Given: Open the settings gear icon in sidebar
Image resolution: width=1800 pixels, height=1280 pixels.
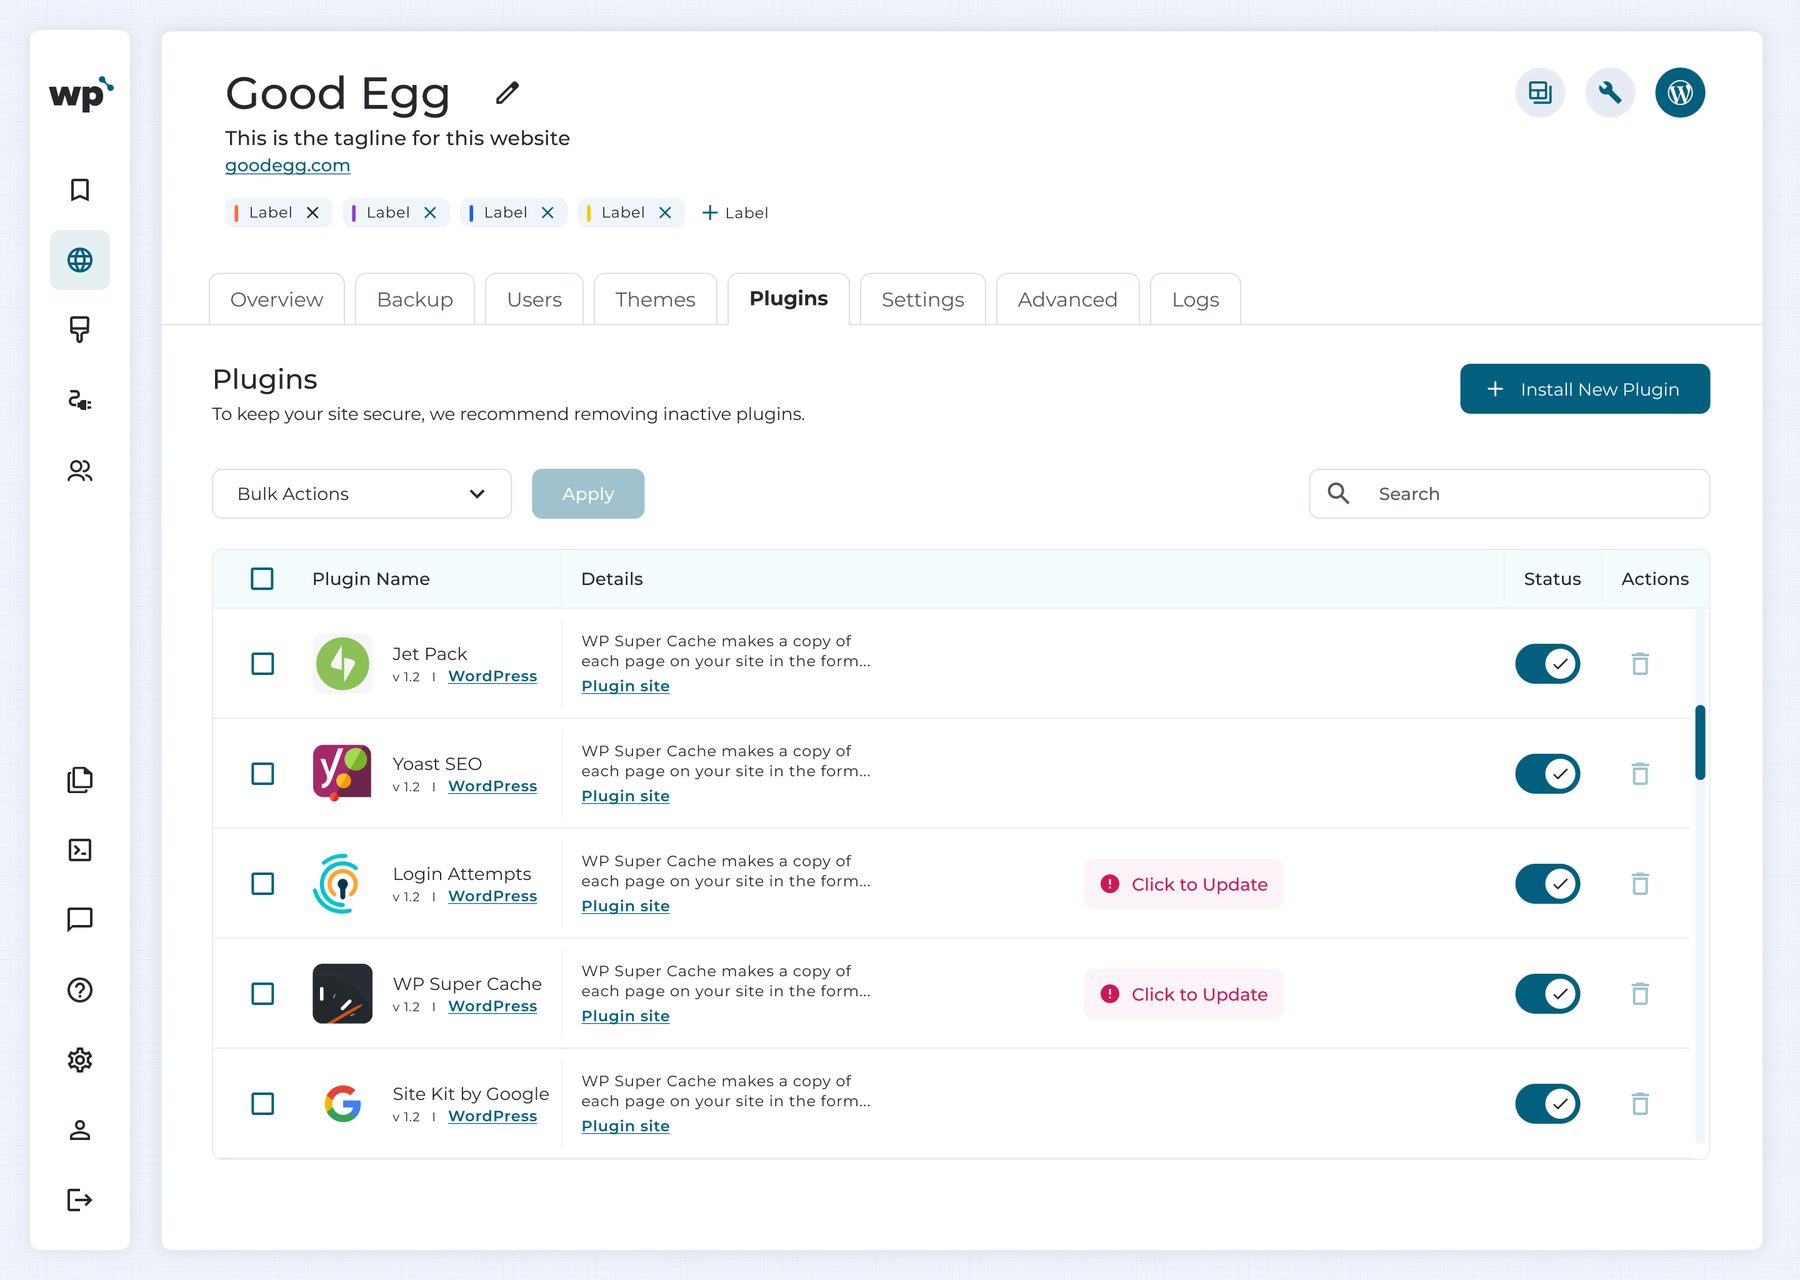Looking at the screenshot, I should 80,1060.
